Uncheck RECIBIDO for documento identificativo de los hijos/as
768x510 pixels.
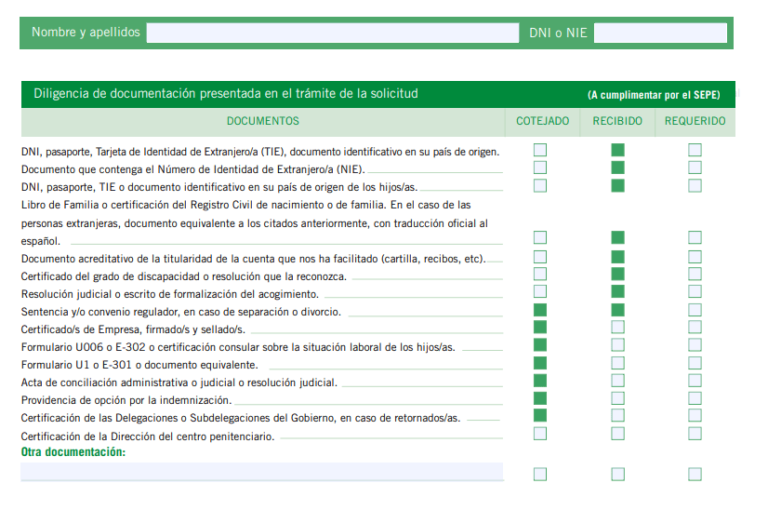pyautogui.click(x=618, y=186)
